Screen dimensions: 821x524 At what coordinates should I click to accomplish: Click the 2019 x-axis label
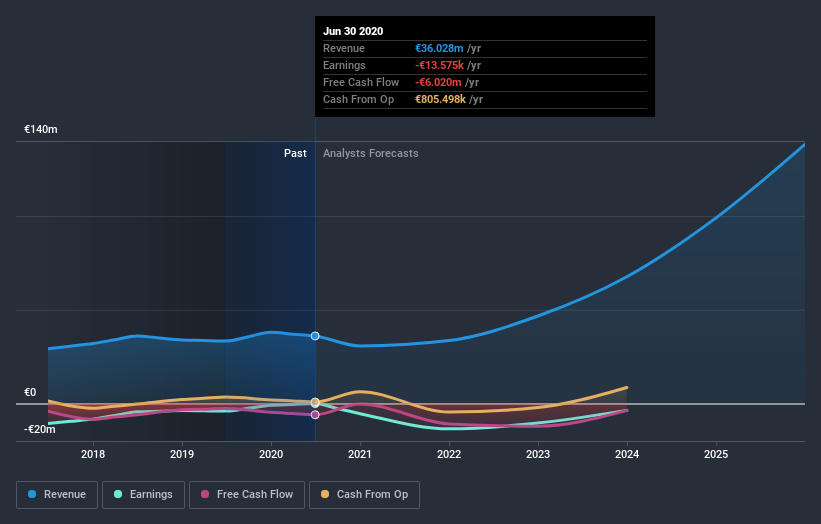pyautogui.click(x=182, y=454)
